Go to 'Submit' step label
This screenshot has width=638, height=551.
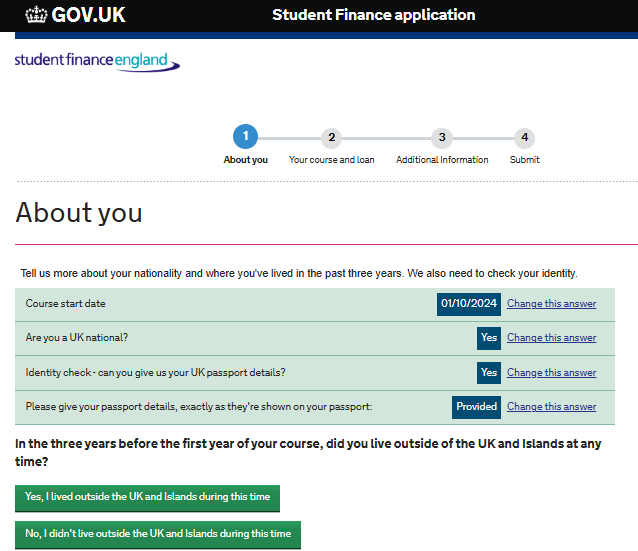[524, 160]
